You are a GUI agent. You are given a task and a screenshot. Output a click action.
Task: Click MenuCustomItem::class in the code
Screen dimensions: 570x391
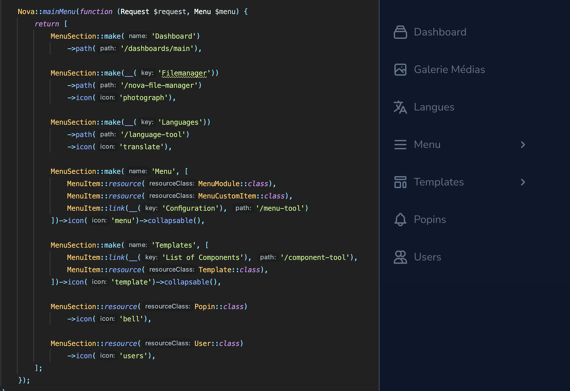(x=241, y=196)
